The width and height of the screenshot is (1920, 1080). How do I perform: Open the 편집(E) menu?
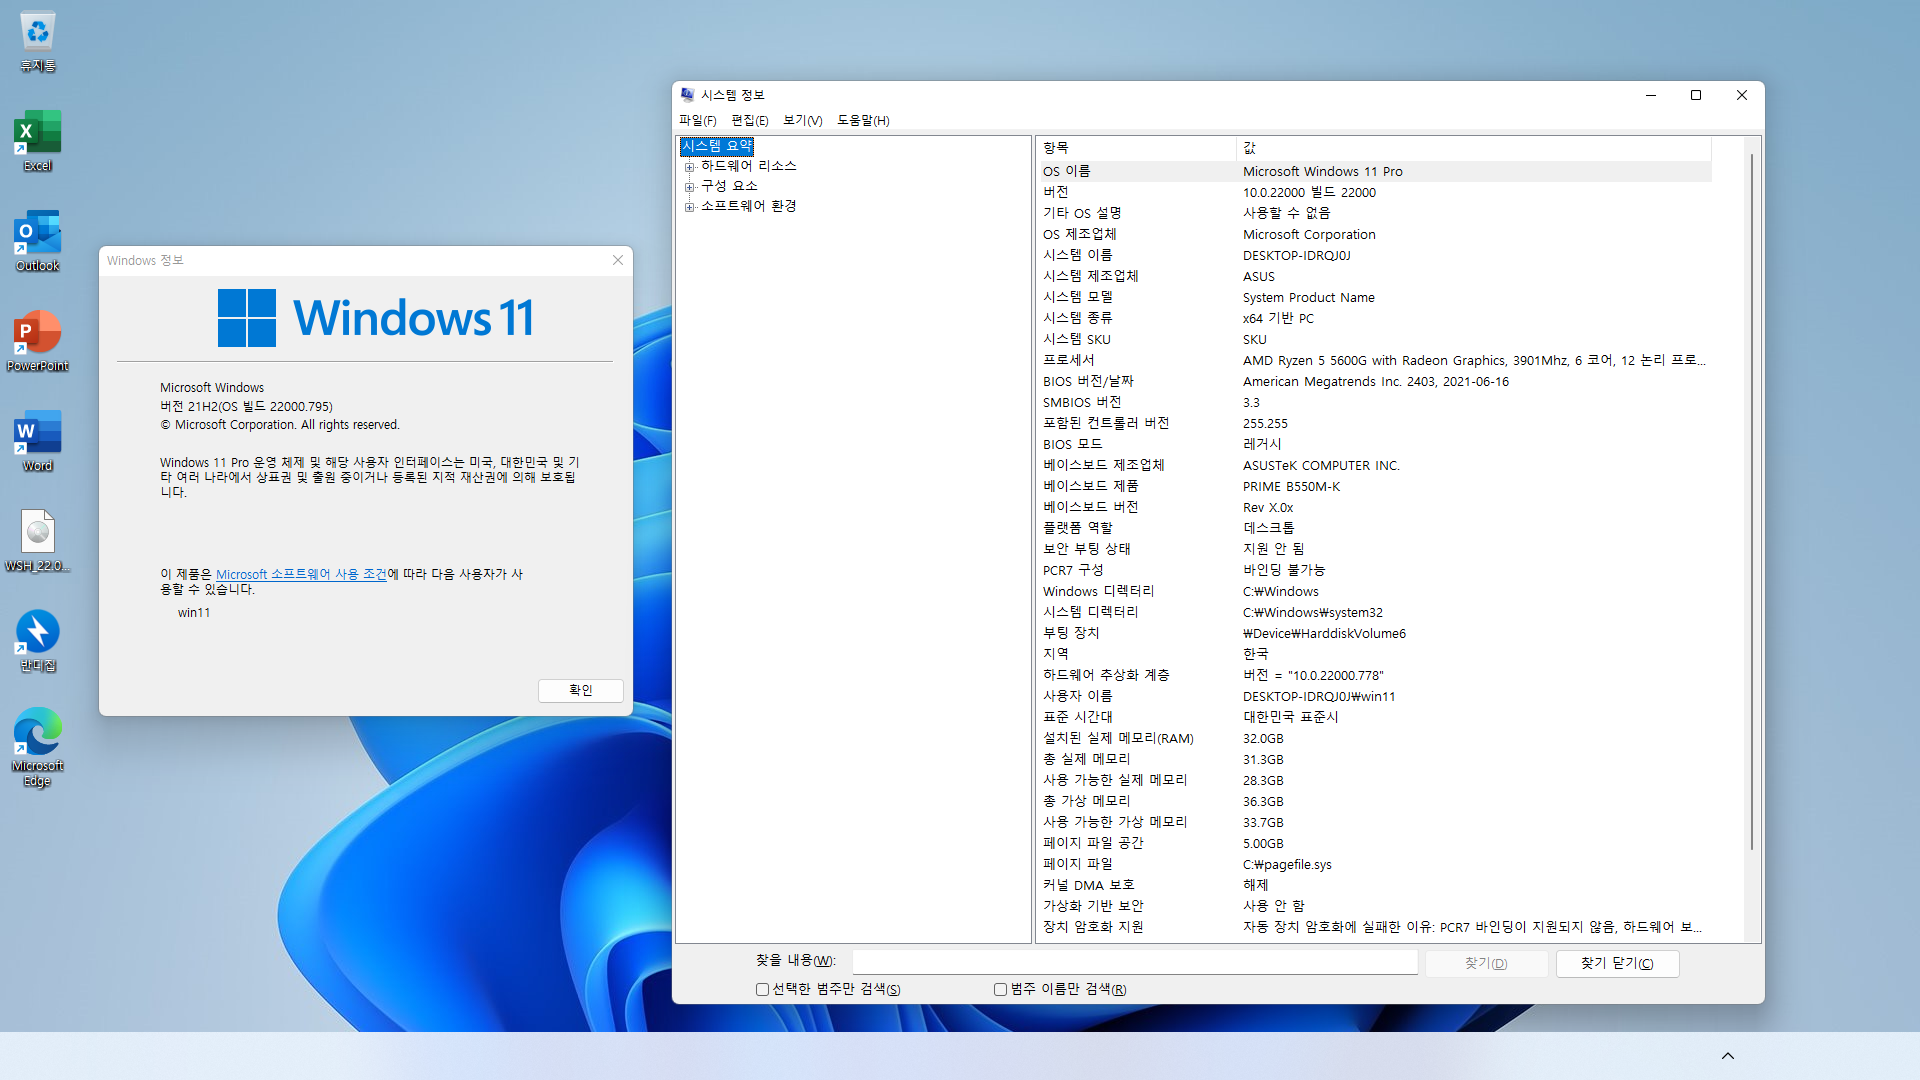749,120
